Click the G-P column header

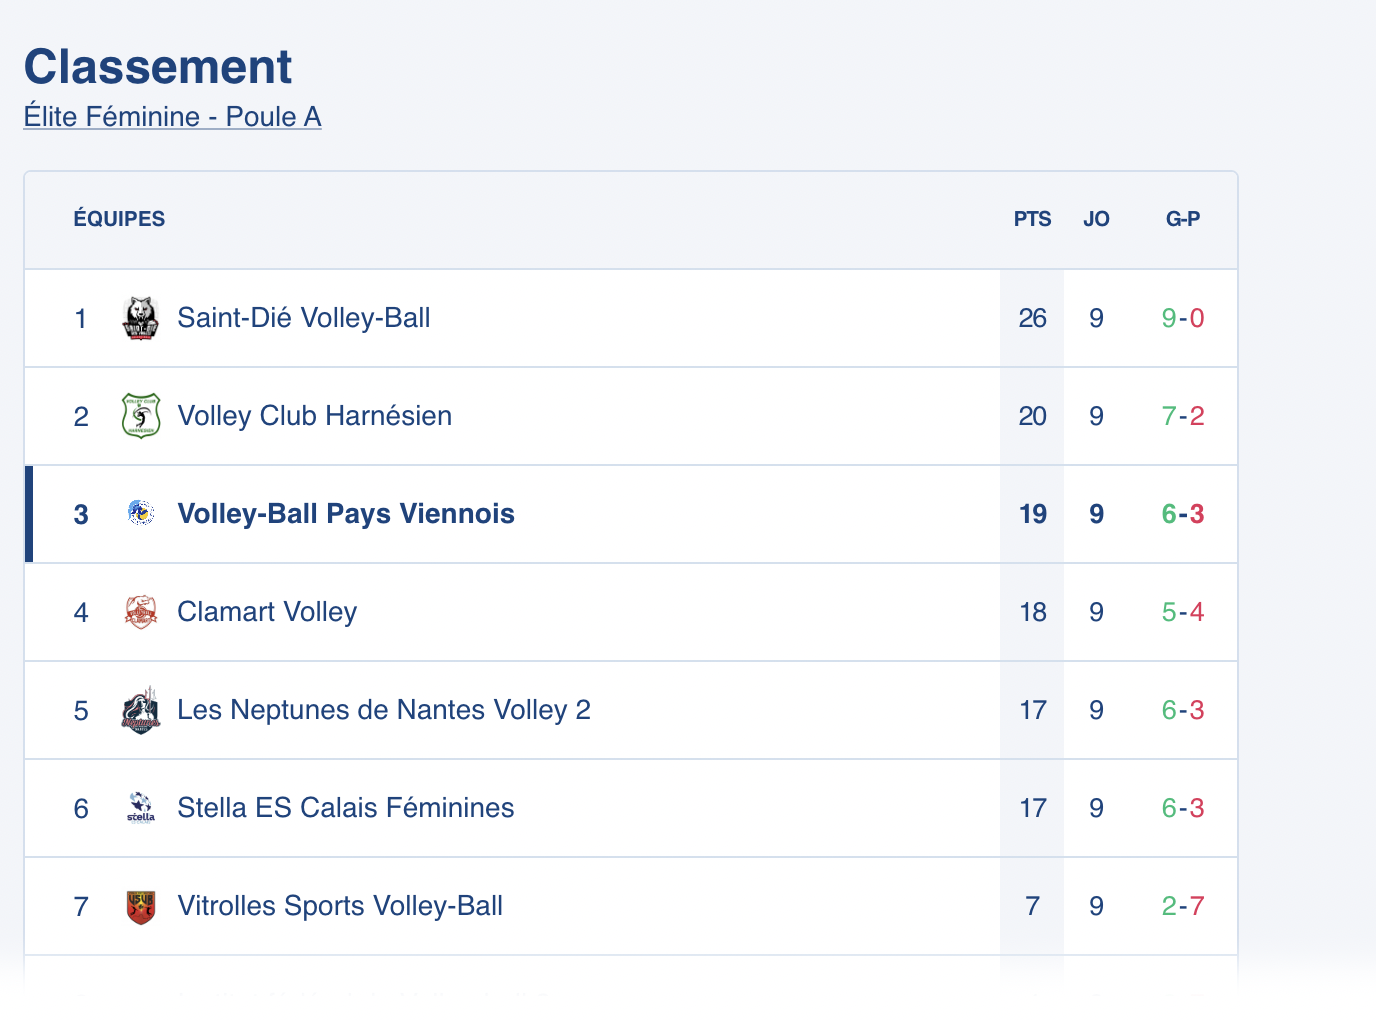(x=1182, y=219)
